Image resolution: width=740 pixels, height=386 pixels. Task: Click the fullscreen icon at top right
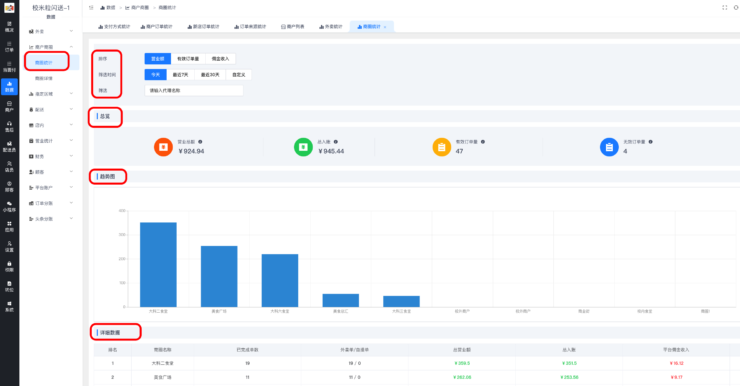pos(724,8)
